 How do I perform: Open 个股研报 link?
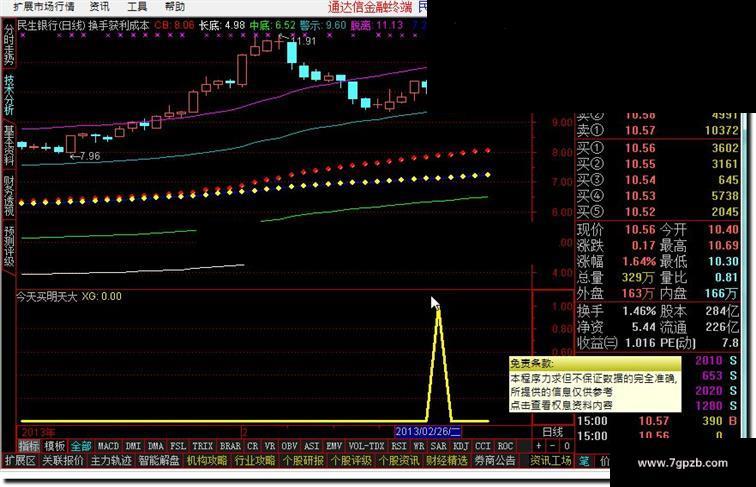pyautogui.click(x=303, y=461)
